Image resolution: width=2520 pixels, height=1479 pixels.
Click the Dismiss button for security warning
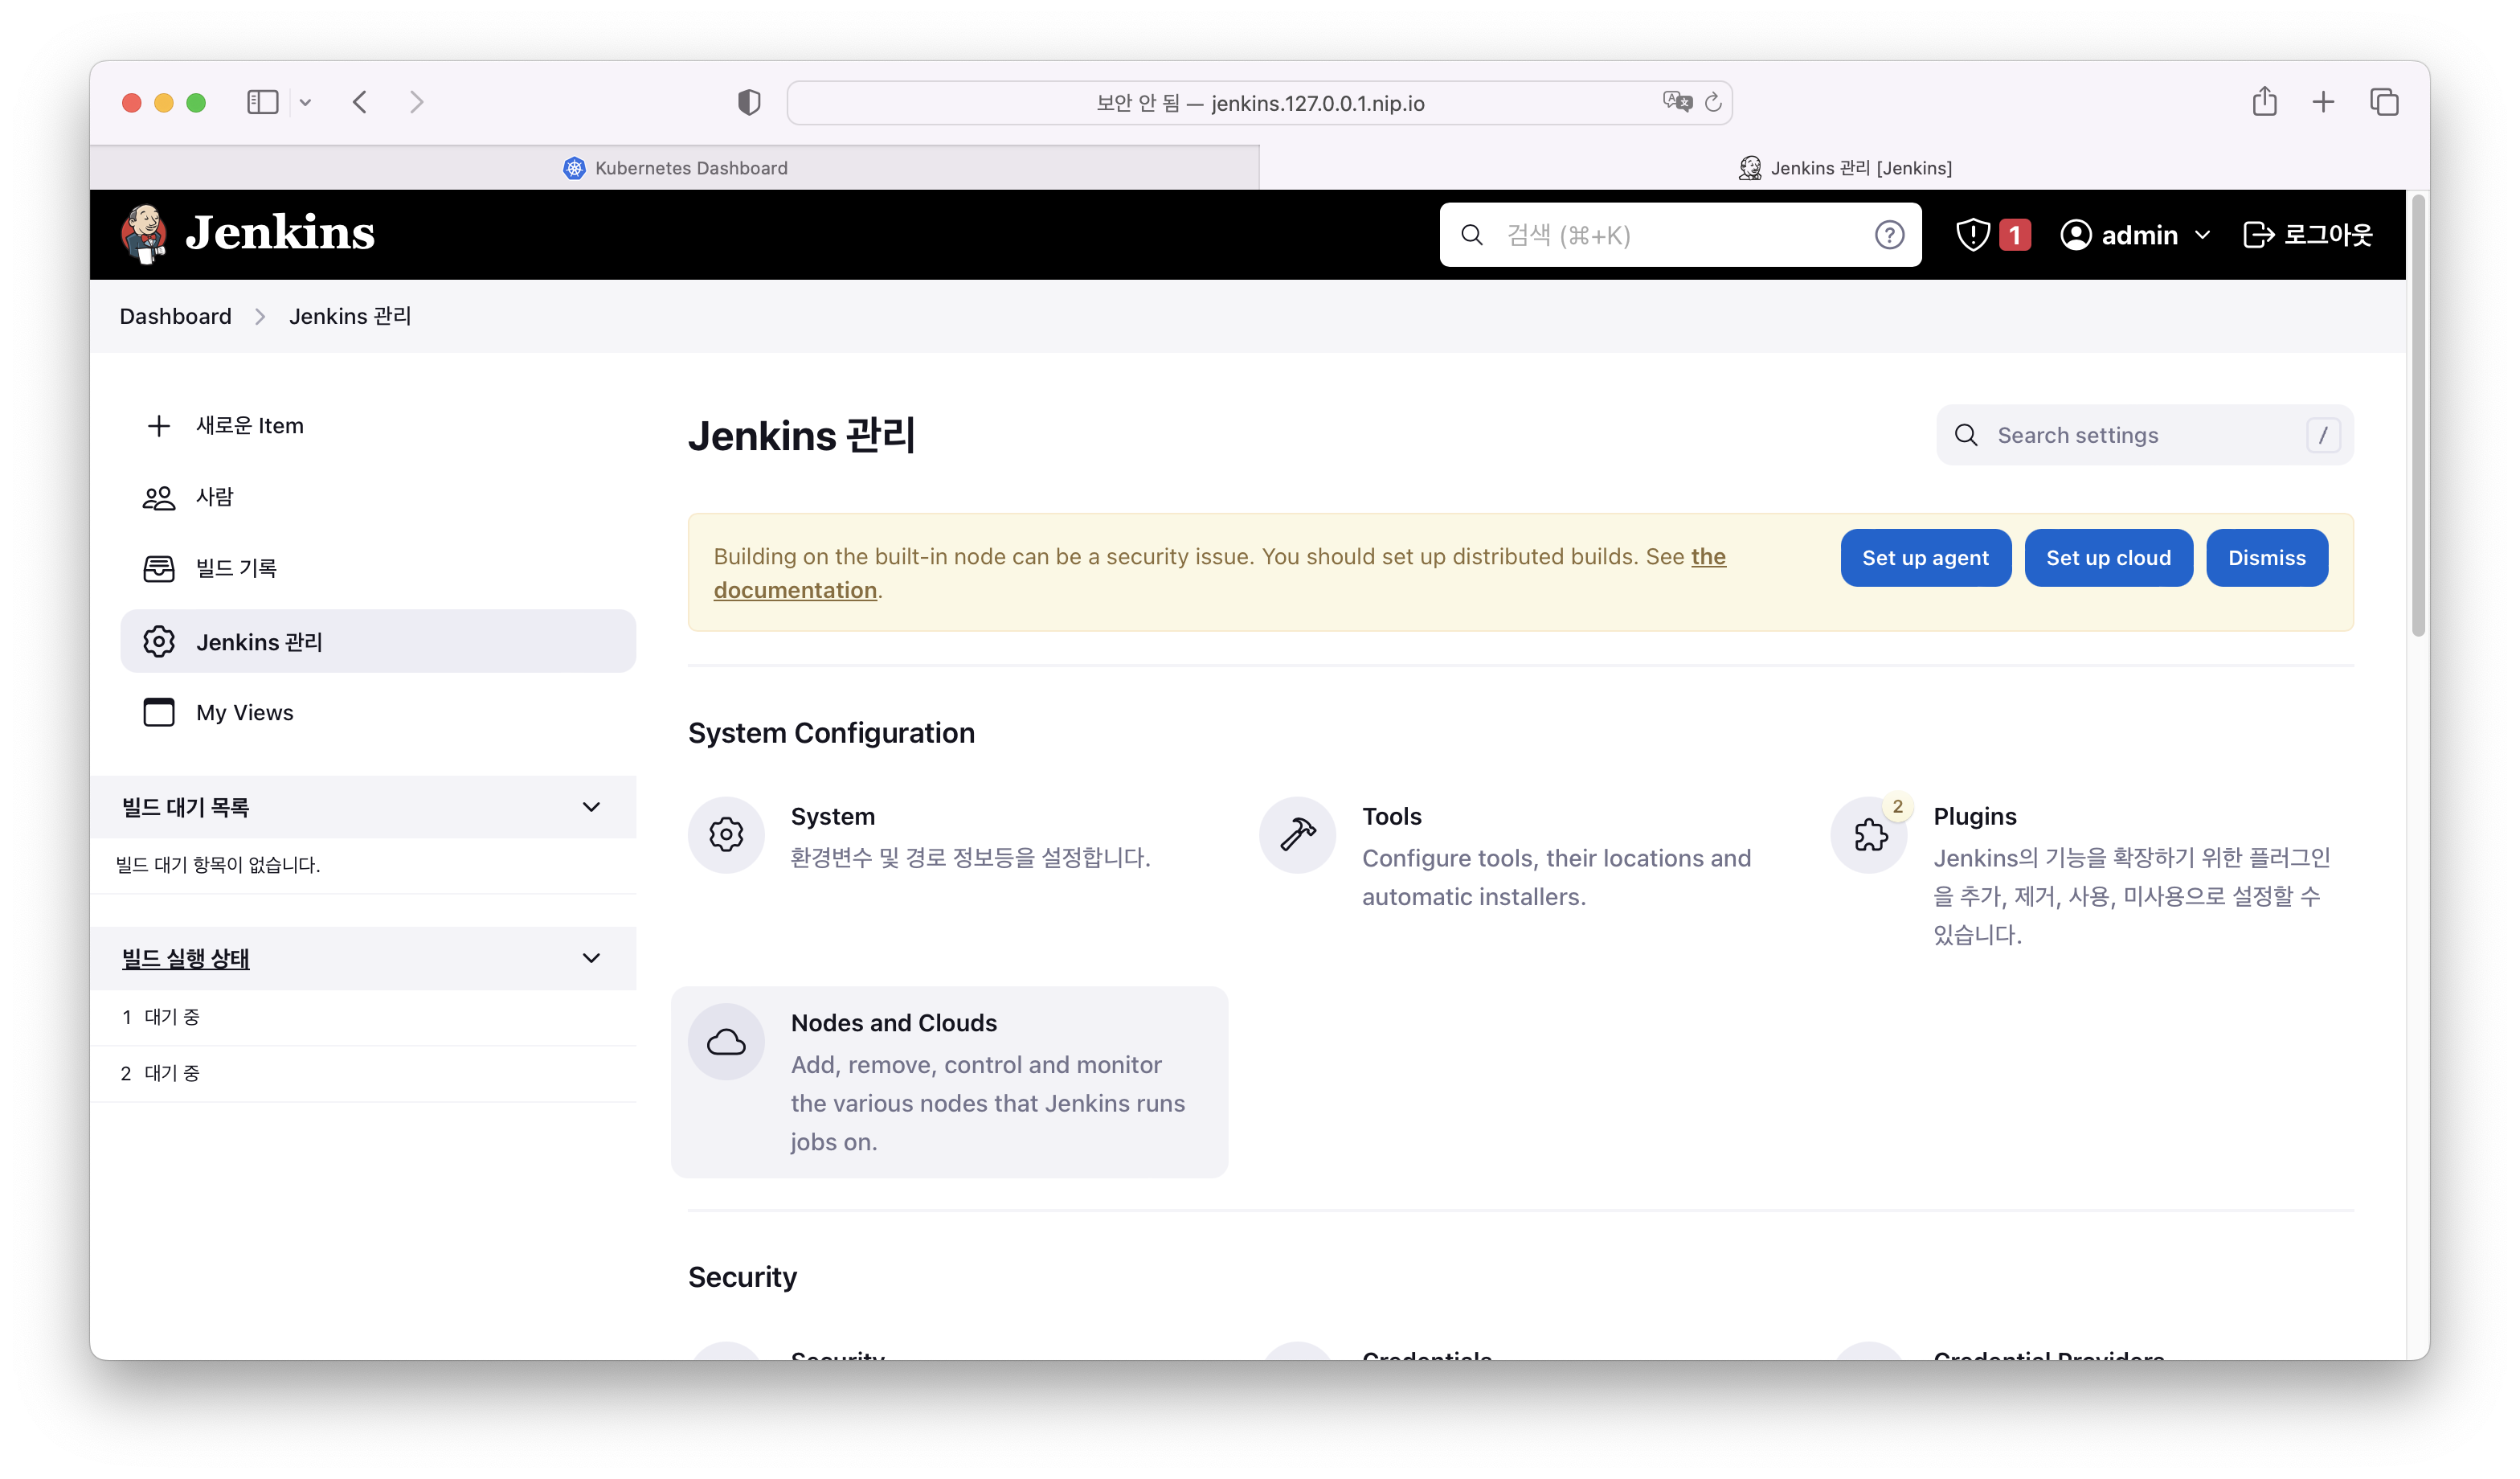coord(2267,556)
